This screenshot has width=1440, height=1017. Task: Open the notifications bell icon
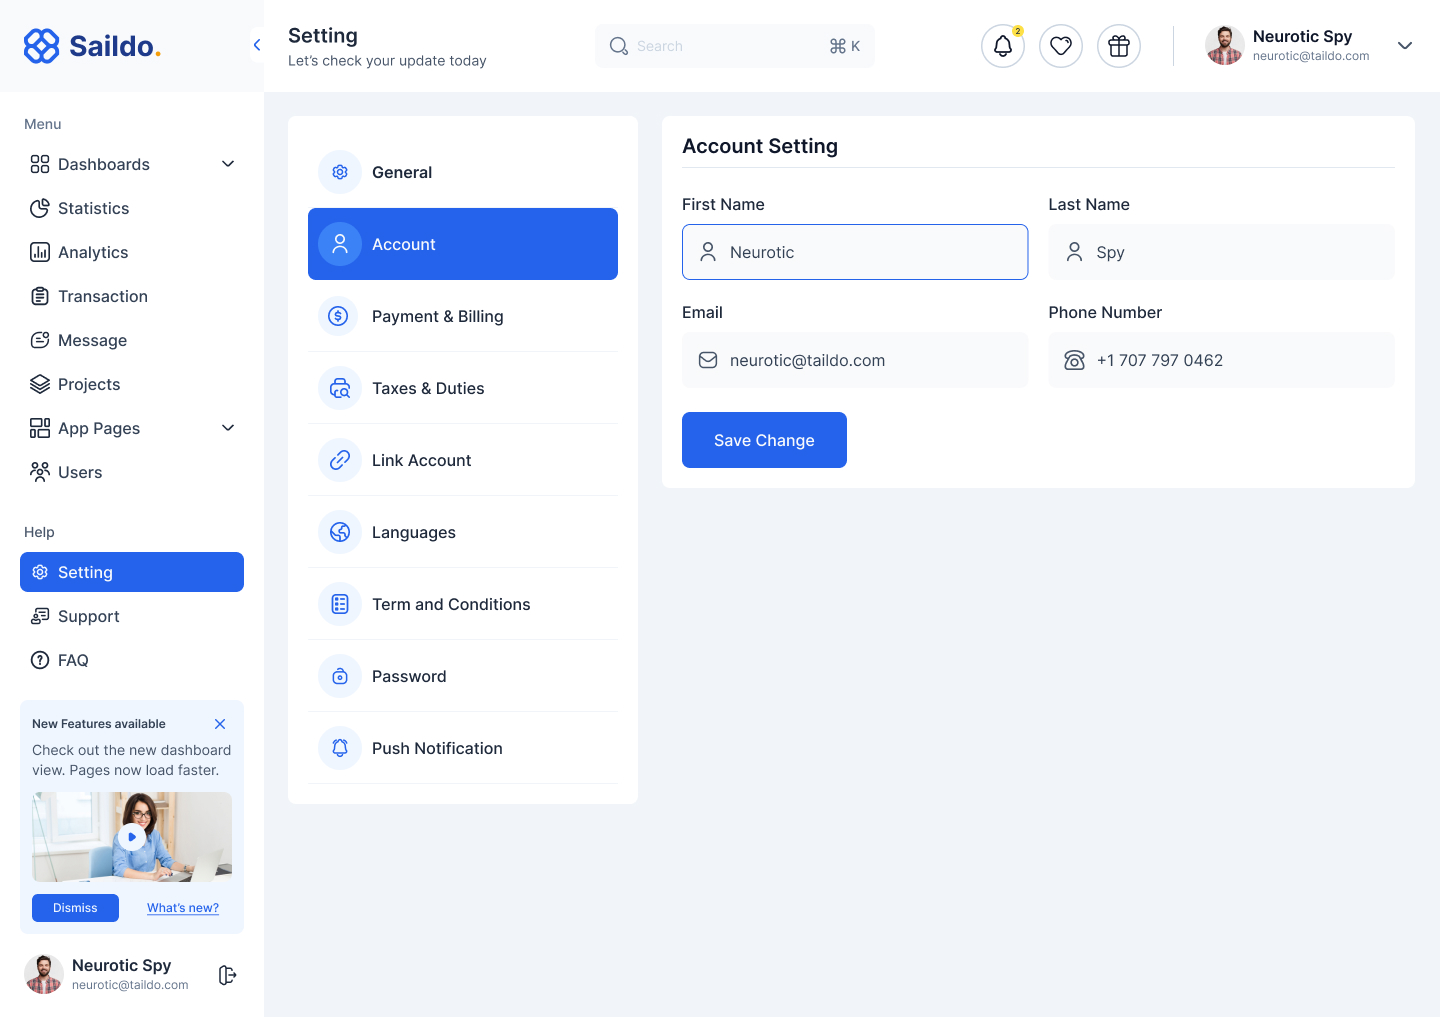[x=1002, y=46]
